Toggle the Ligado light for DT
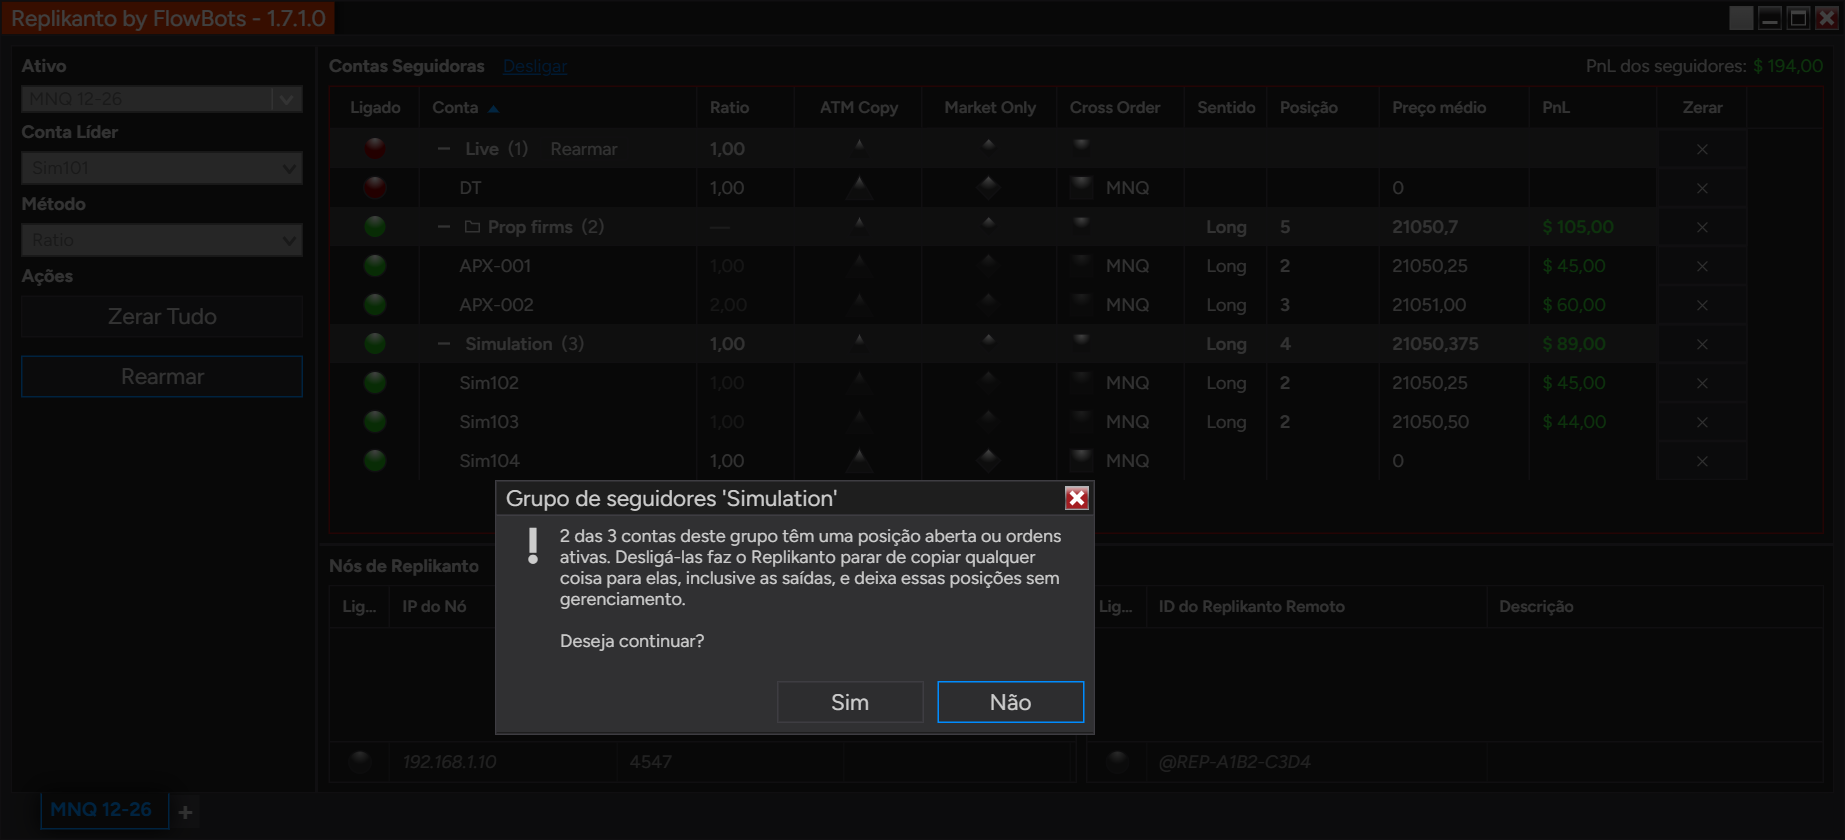 (375, 187)
